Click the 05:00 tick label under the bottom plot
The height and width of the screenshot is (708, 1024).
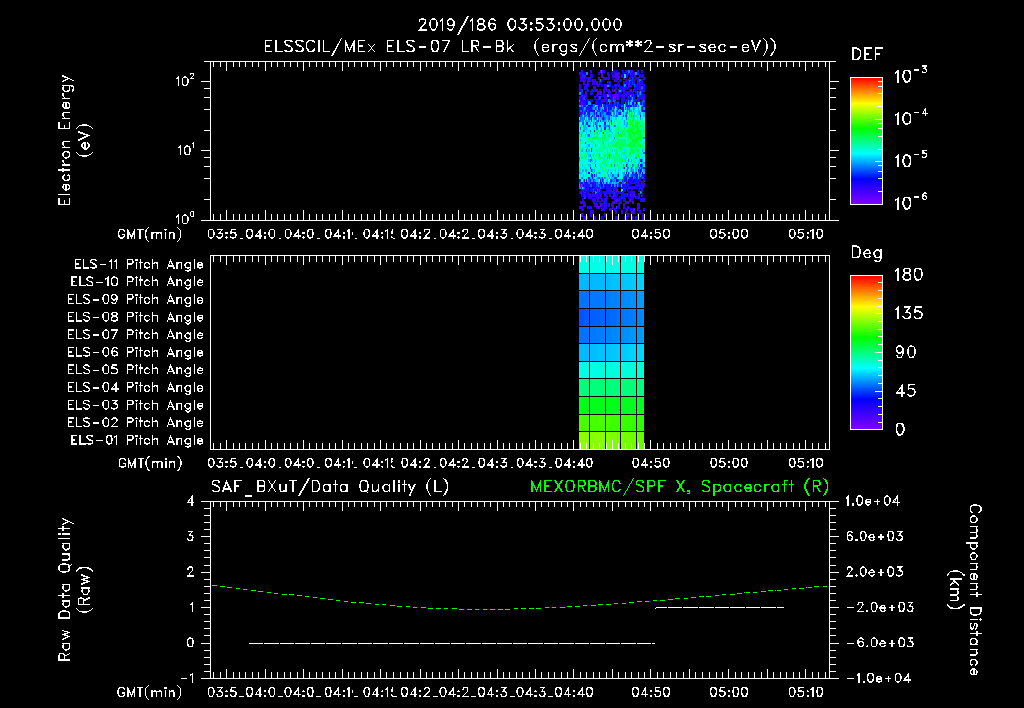tap(729, 692)
